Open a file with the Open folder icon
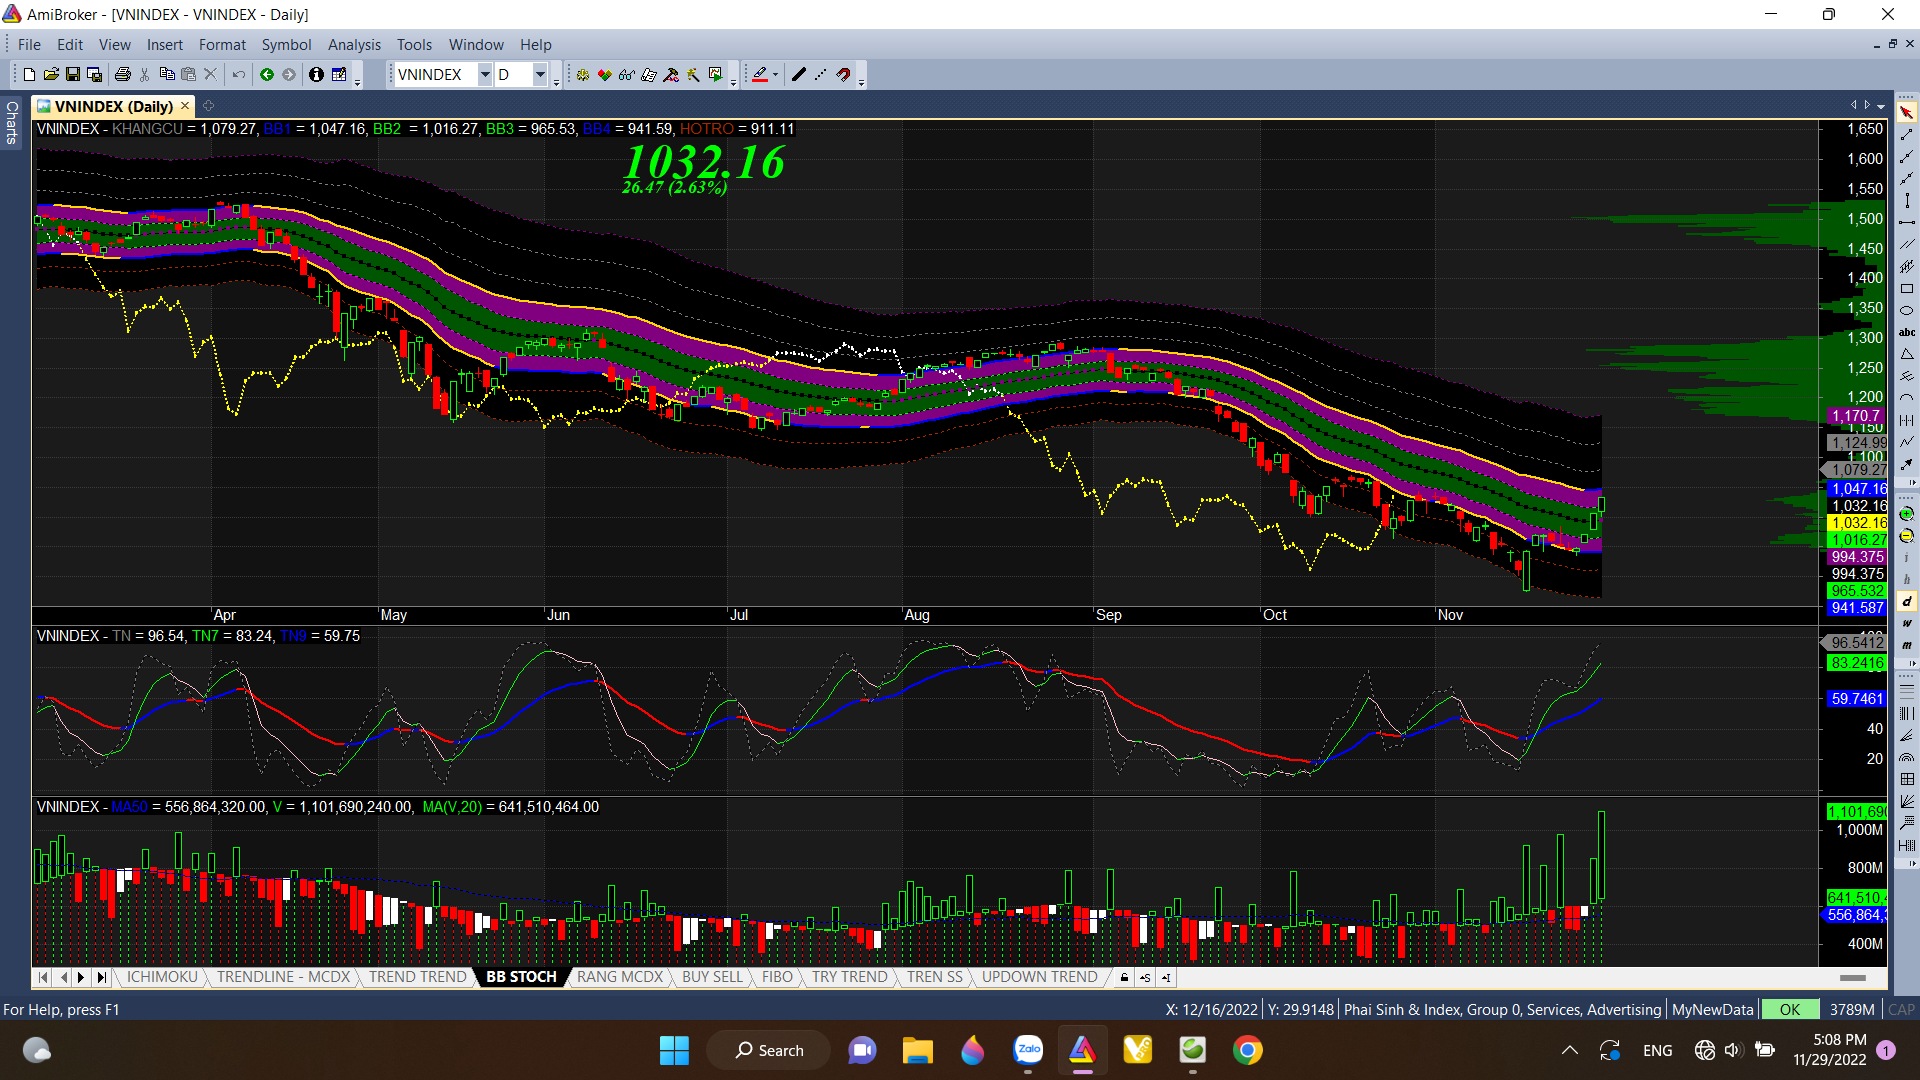 click(51, 74)
